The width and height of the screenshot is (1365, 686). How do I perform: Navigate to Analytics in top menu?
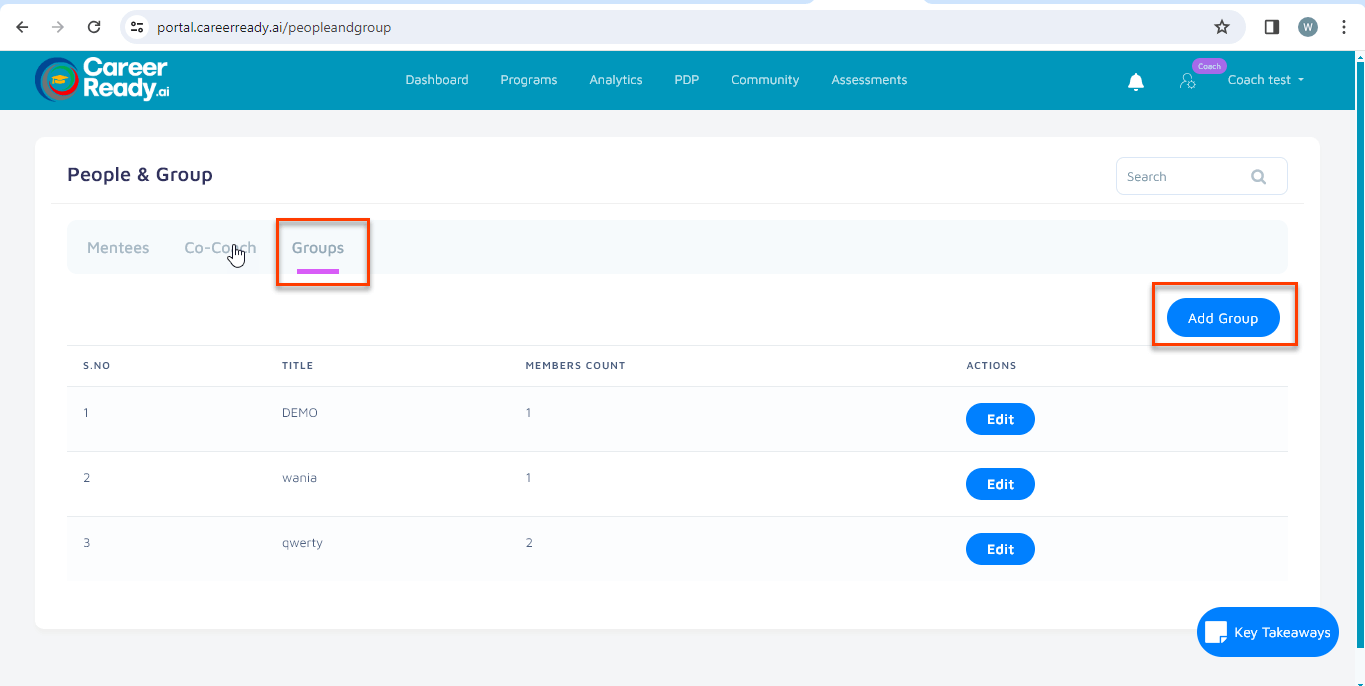pos(615,80)
